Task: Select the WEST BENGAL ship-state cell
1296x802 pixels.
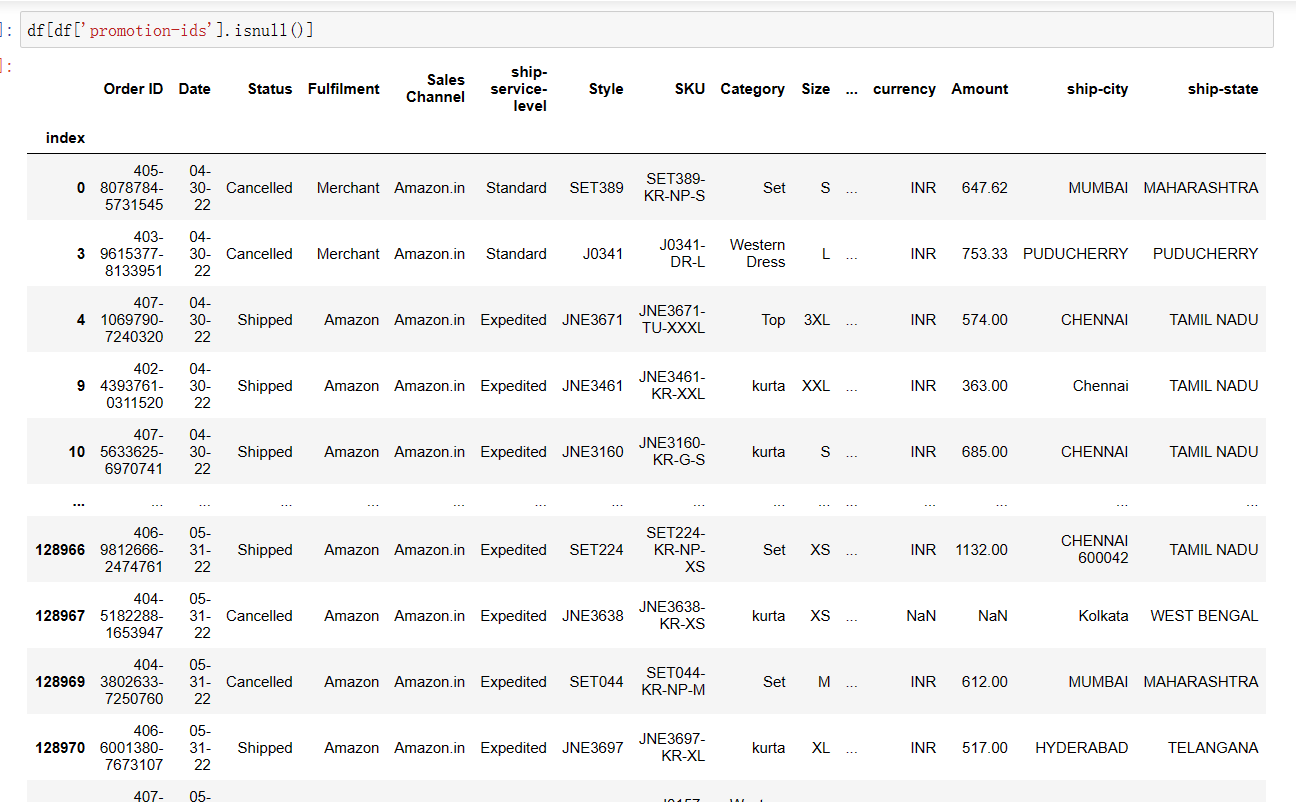Action: tap(1204, 616)
